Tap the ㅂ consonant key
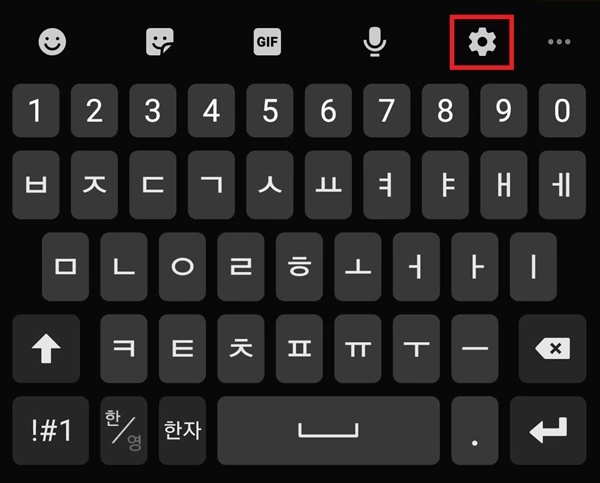600x483 pixels. (x=36, y=185)
